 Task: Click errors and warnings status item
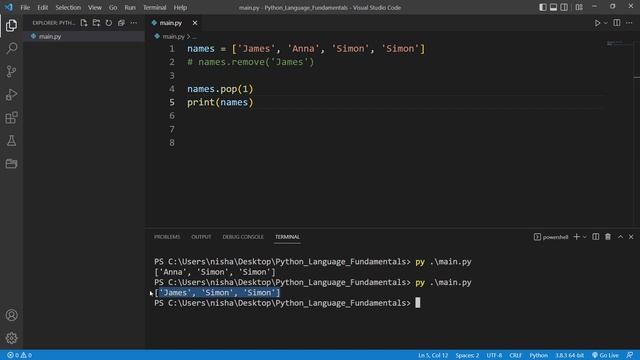(19, 355)
